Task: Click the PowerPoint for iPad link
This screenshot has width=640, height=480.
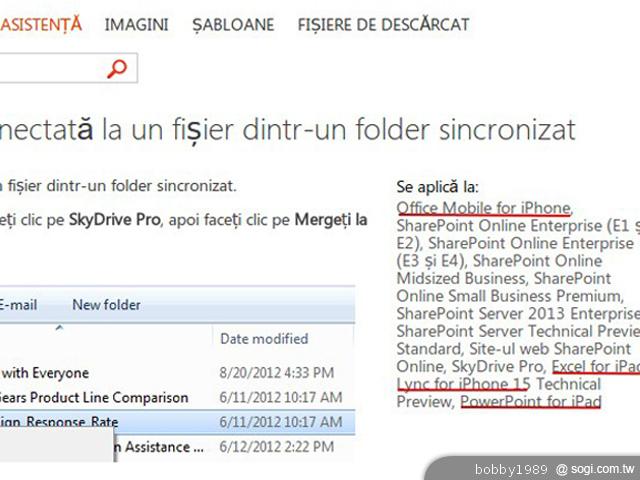Action: point(531,402)
